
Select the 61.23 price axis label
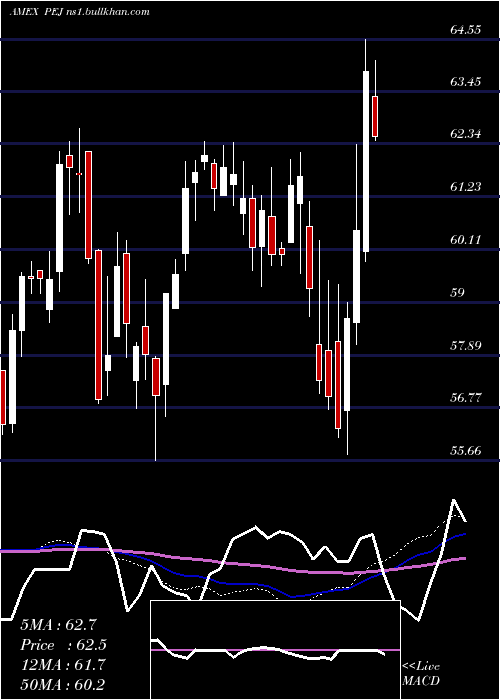point(466,187)
